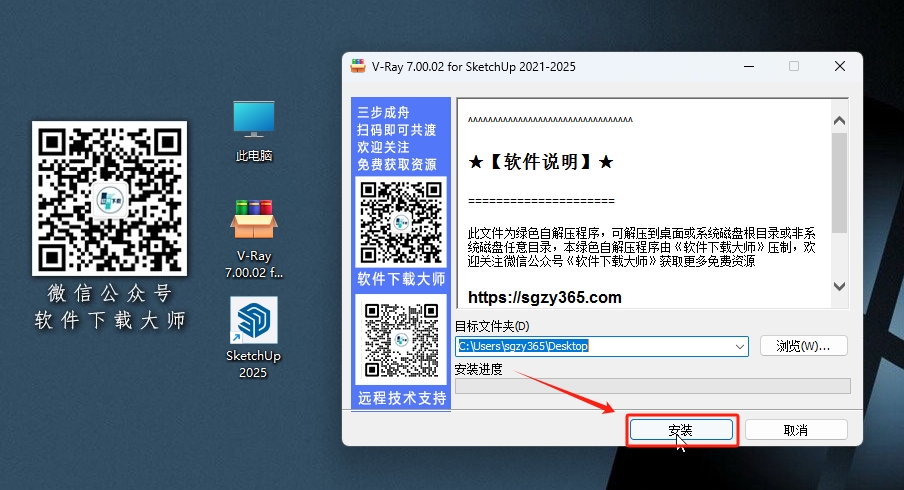The height and width of the screenshot is (490, 904).
Task: Click the 三步成舟 sidebar text
Action: 383,112
